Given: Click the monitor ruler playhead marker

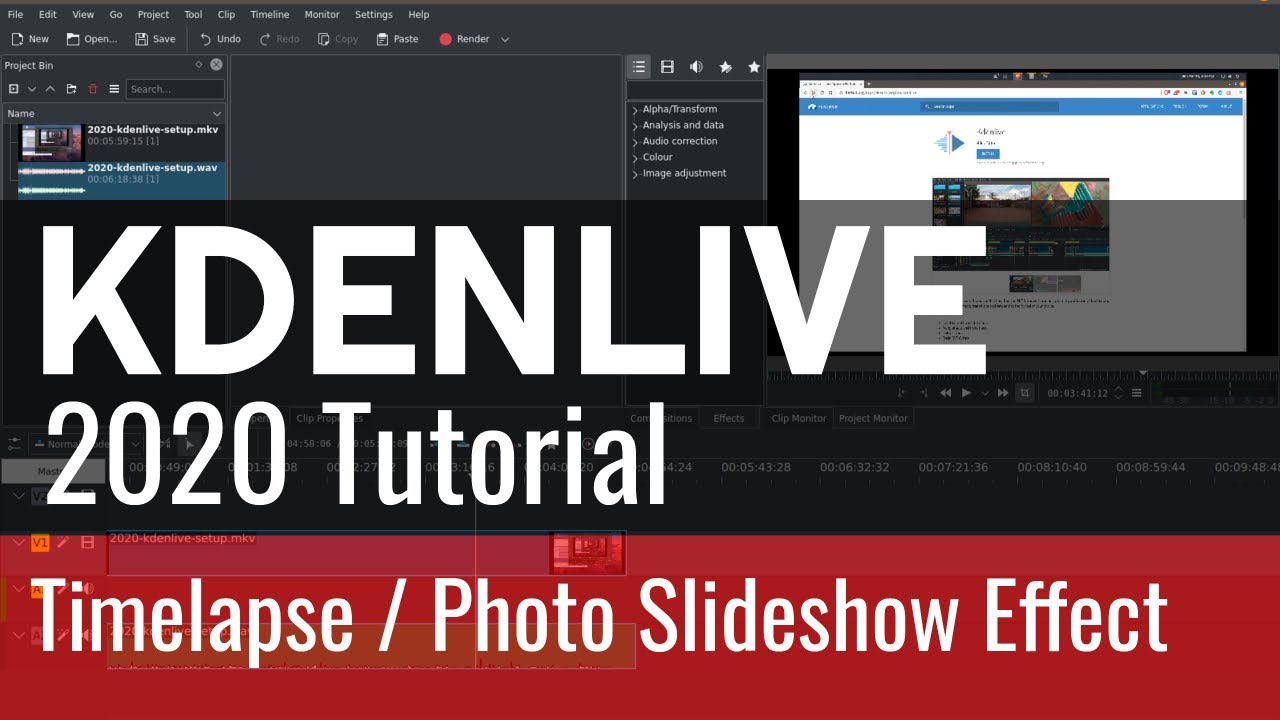Looking at the screenshot, I should point(1143,373).
